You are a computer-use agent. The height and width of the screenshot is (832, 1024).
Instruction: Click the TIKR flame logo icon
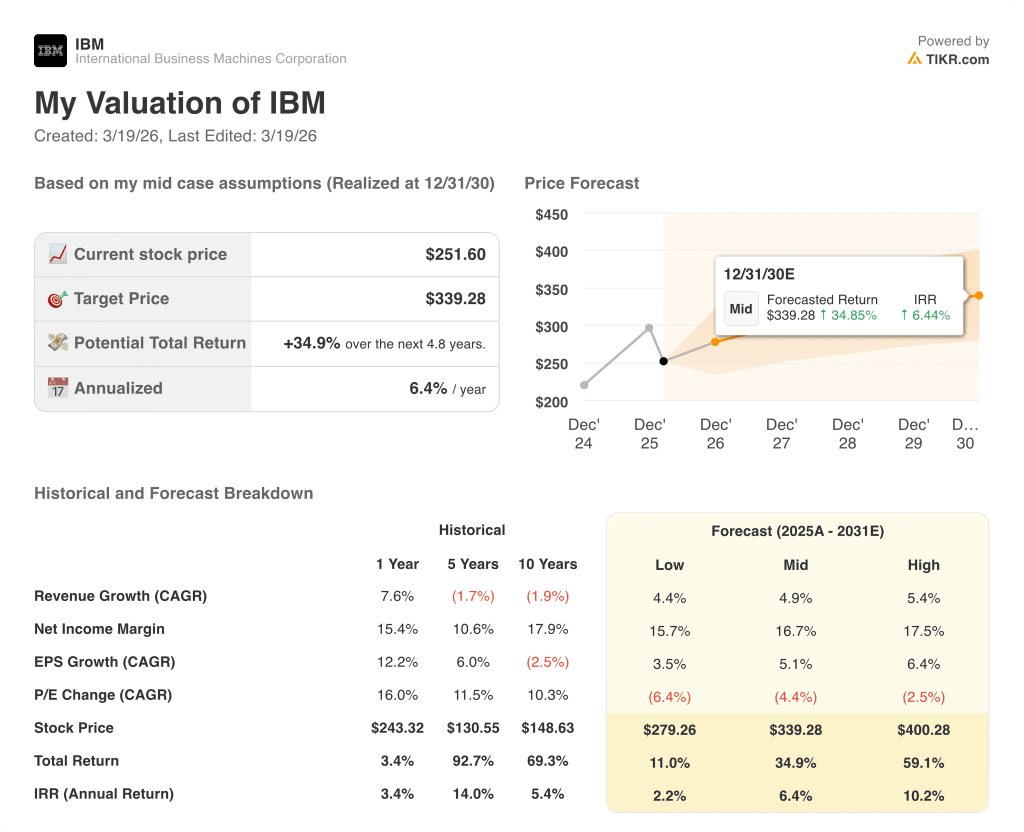click(x=913, y=60)
